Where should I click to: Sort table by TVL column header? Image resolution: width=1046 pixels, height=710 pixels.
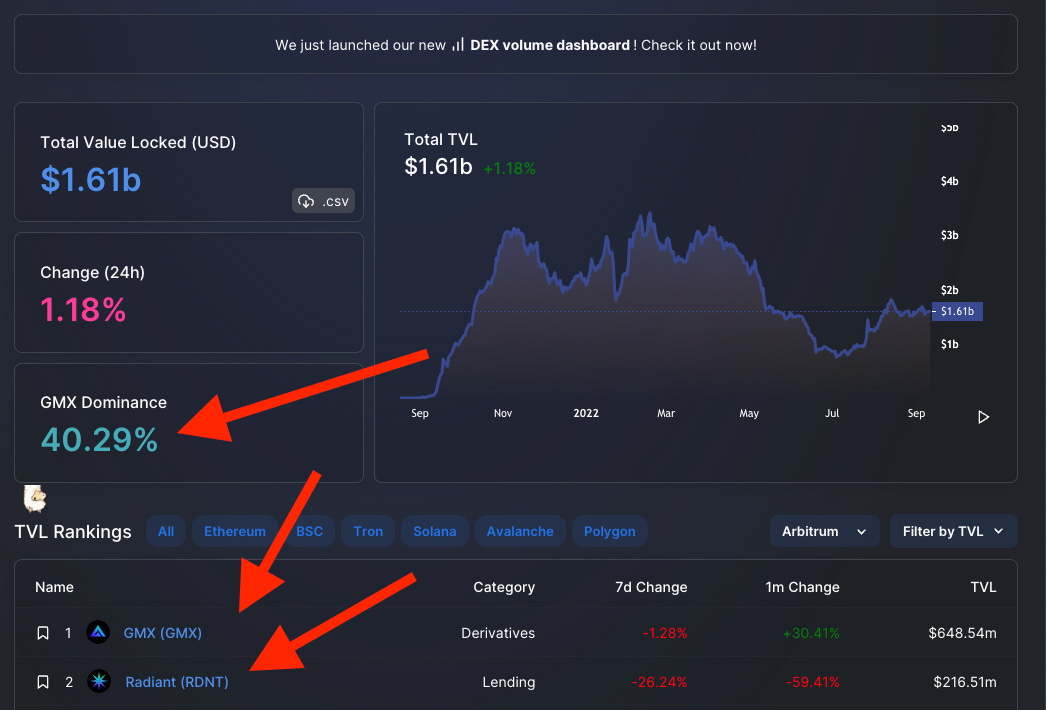[983, 587]
